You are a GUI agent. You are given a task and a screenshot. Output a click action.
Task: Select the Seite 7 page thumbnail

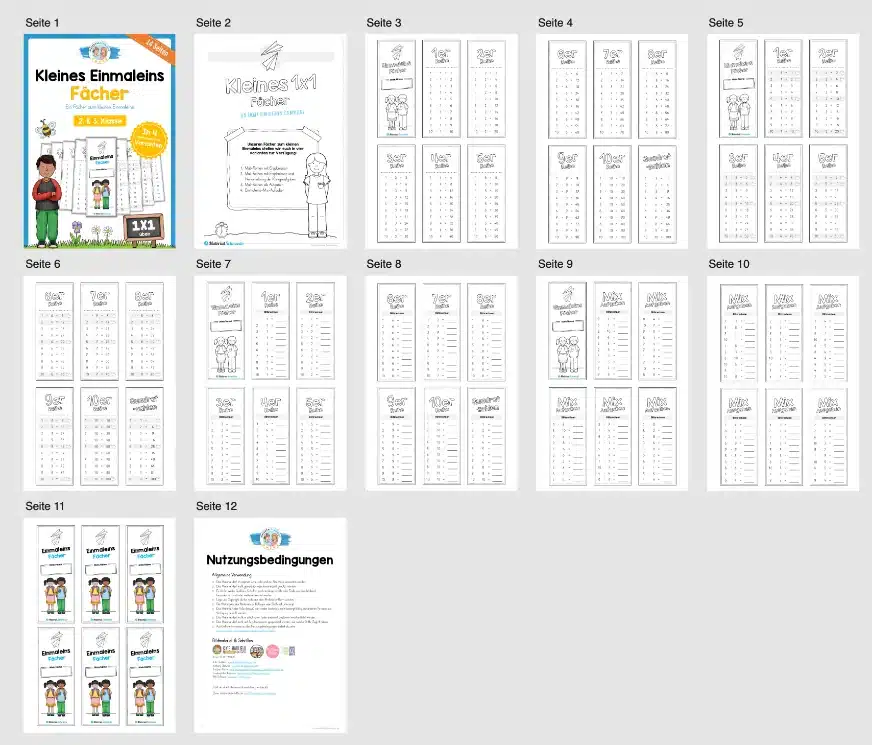point(270,384)
